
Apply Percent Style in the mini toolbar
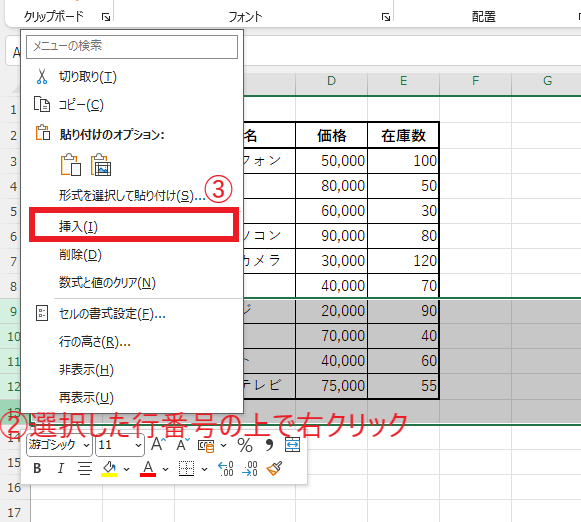pyautogui.click(x=245, y=445)
